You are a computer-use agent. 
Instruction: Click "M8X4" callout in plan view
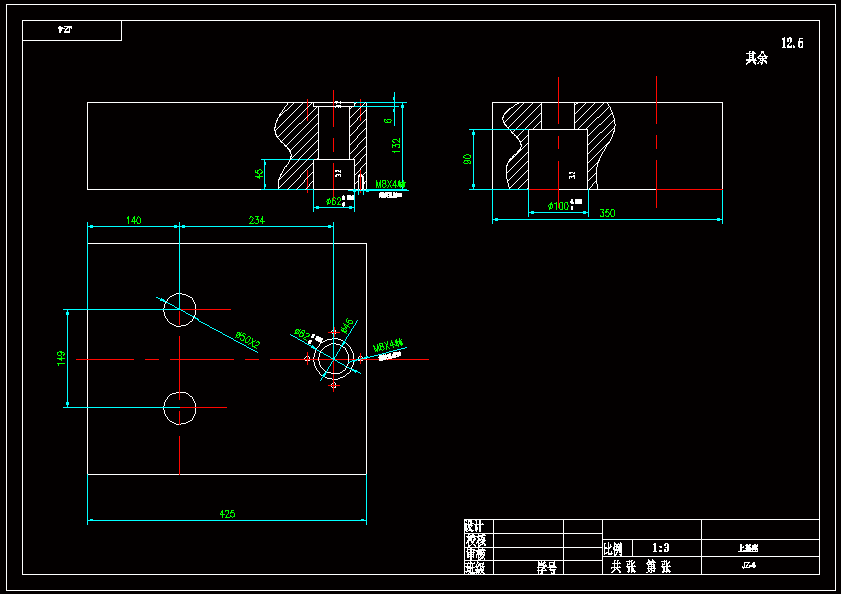388,344
